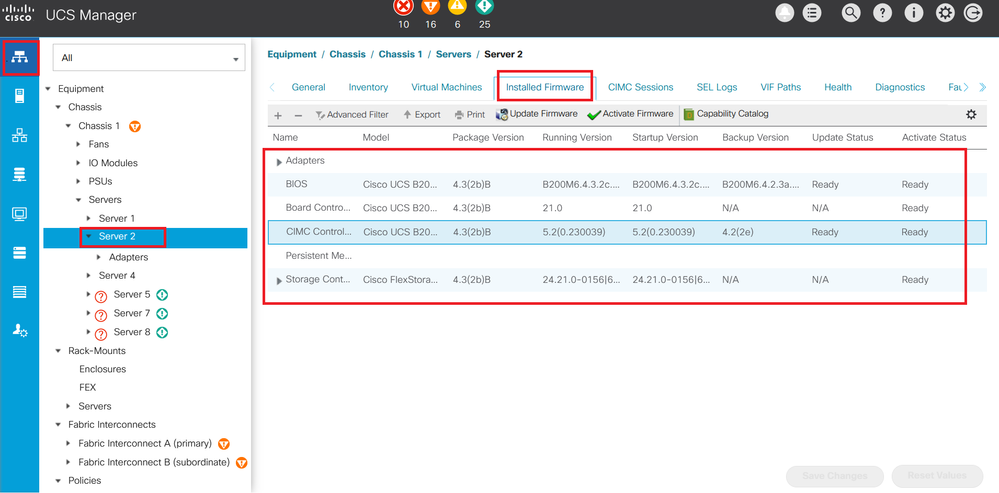Viewport: 999px width, 493px height.
Task: Open the Storage navigation icon
Action: tap(20, 253)
